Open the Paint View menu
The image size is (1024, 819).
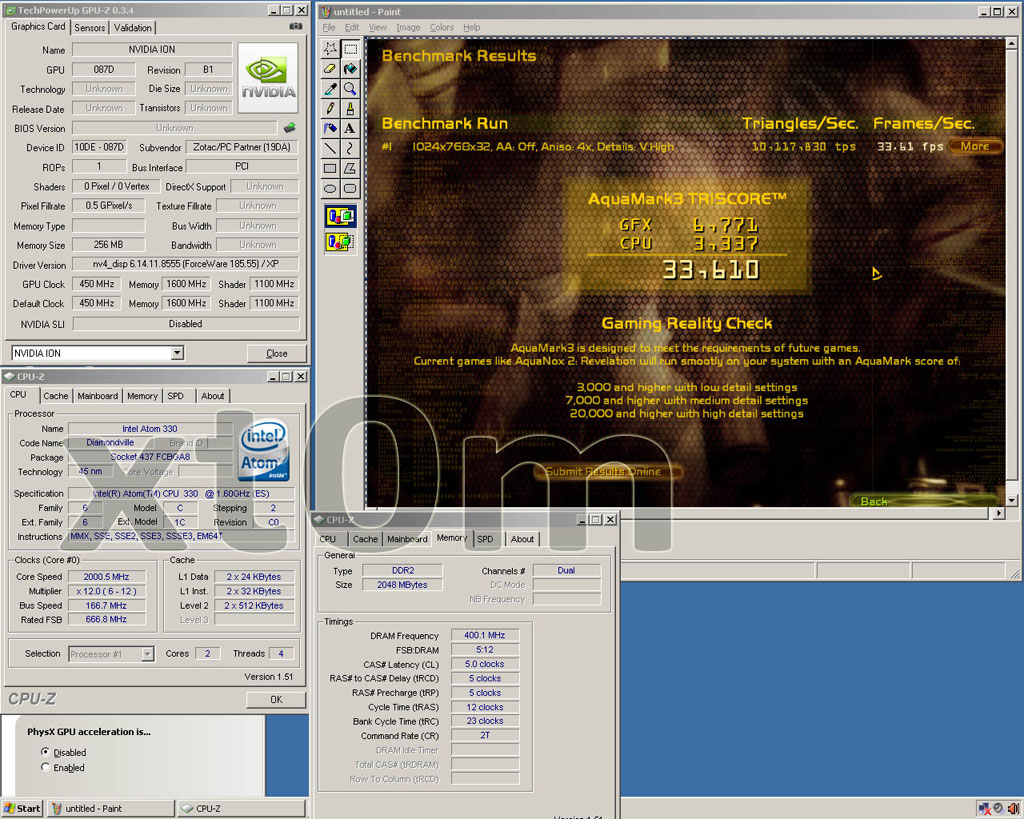click(377, 27)
